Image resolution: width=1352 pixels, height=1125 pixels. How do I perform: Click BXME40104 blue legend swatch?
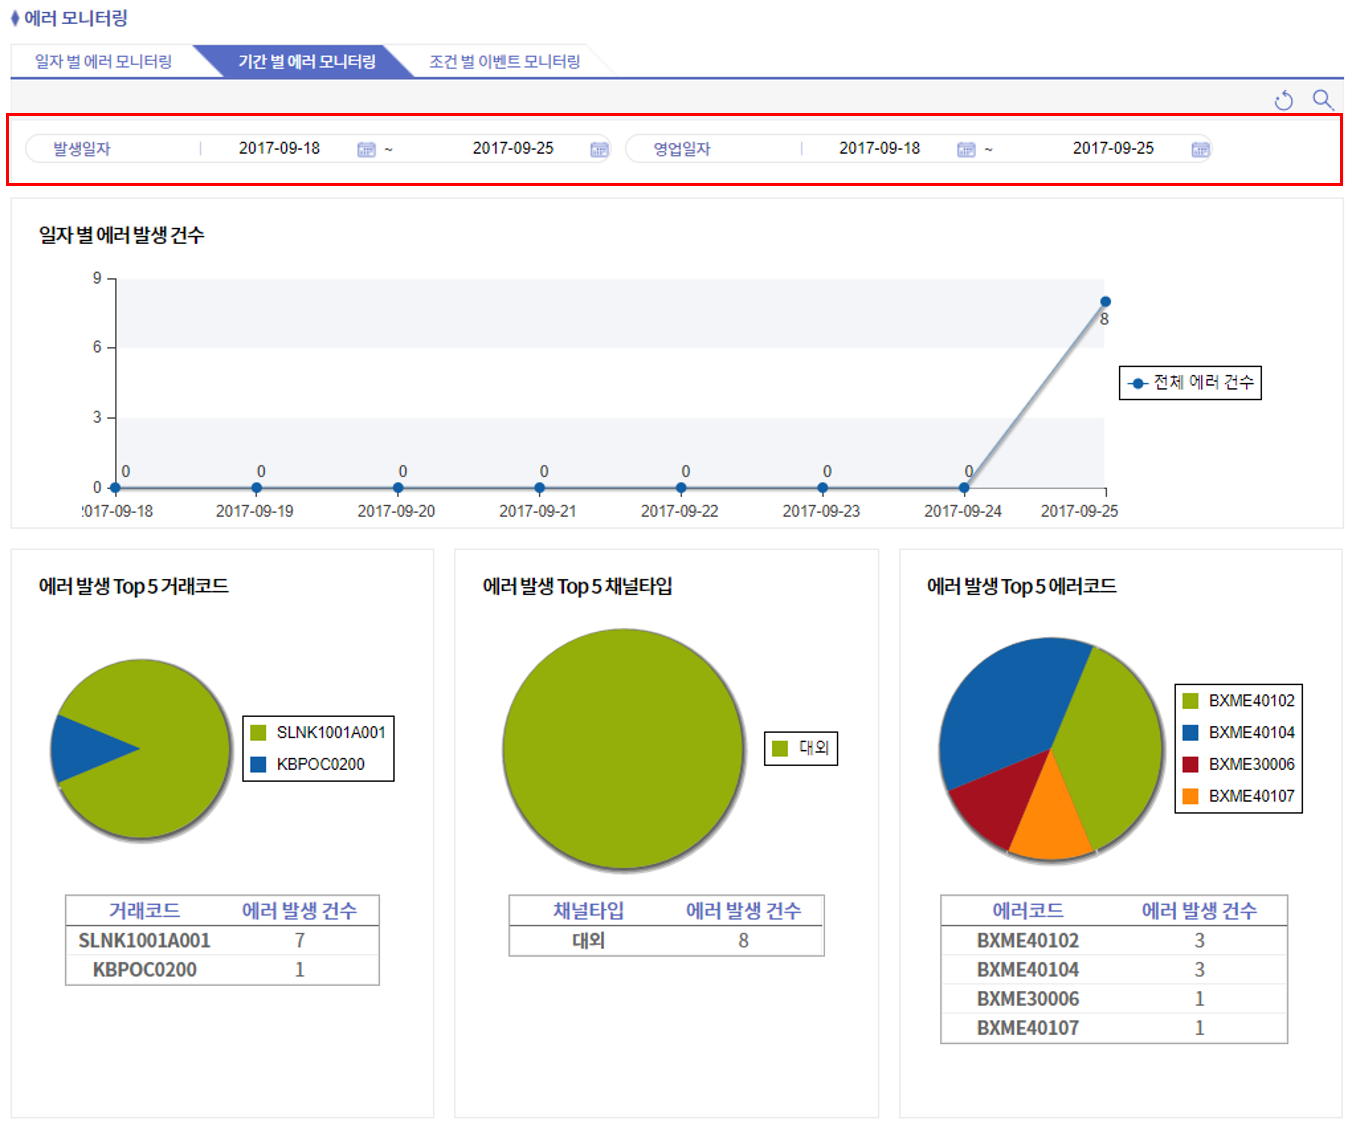click(x=1190, y=733)
